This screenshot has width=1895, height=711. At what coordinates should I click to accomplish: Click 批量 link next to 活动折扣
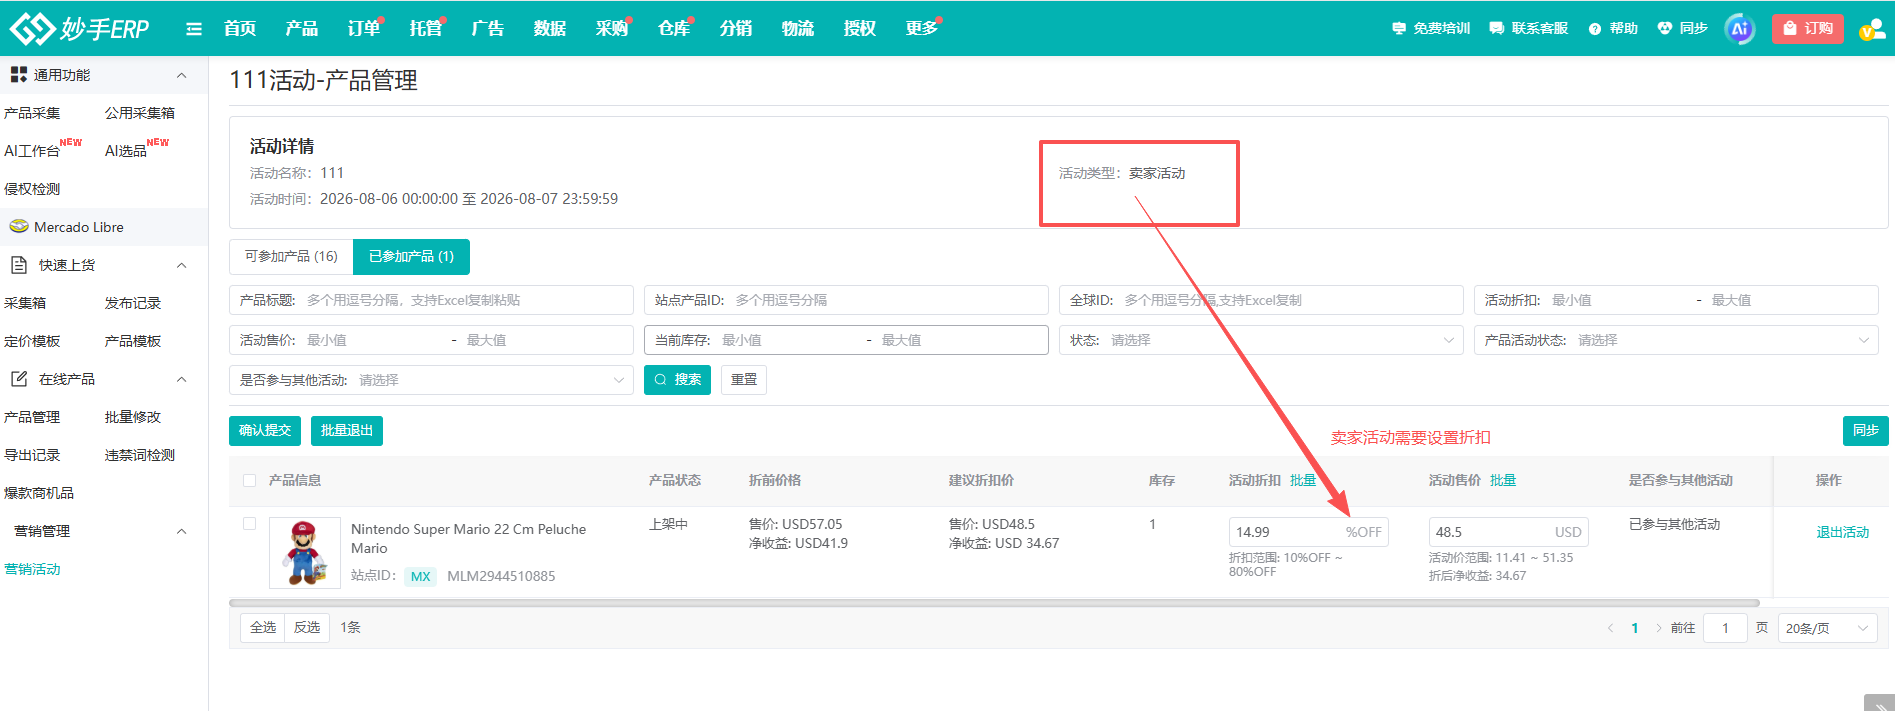(x=1303, y=481)
